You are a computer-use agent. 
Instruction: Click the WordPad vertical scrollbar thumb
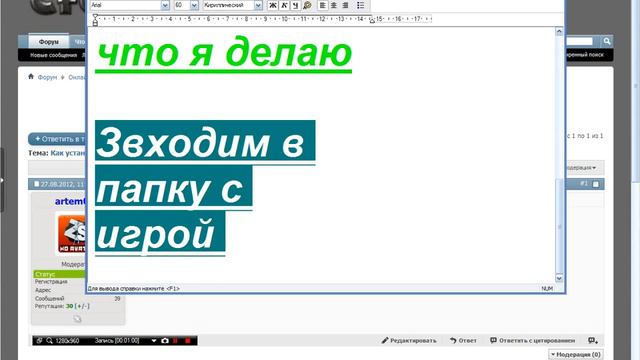coord(559,226)
